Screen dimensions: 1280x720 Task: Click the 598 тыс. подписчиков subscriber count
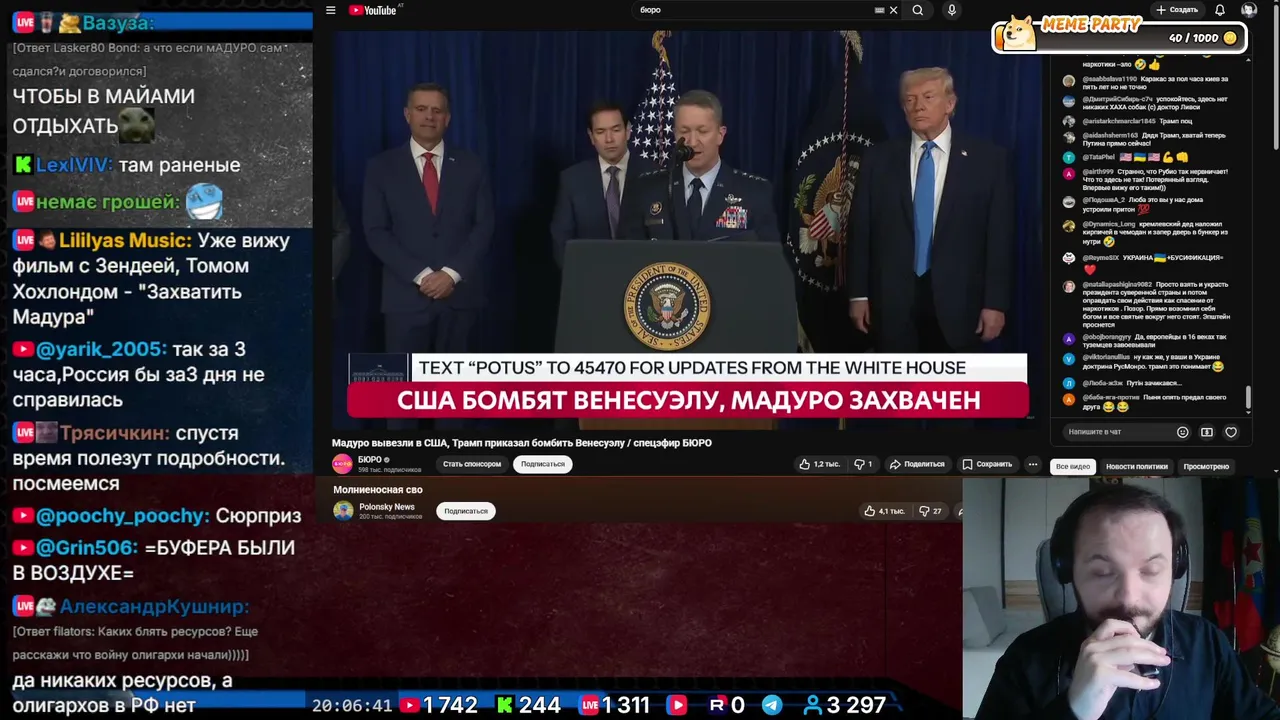pyautogui.click(x=389, y=469)
